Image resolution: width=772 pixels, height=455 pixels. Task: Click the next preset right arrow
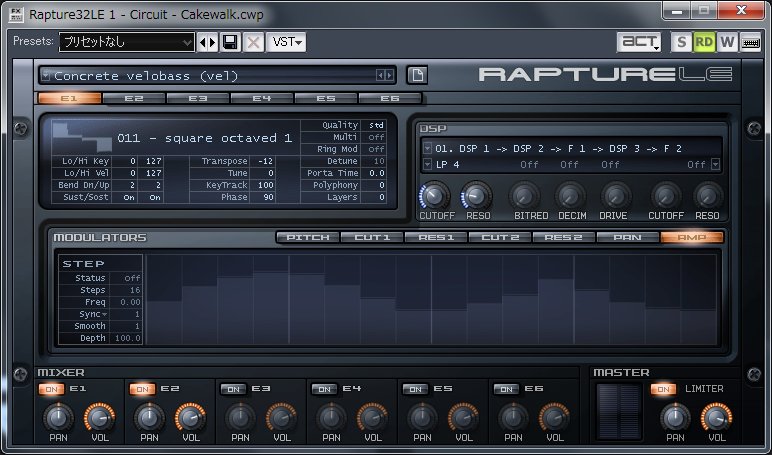click(x=212, y=42)
